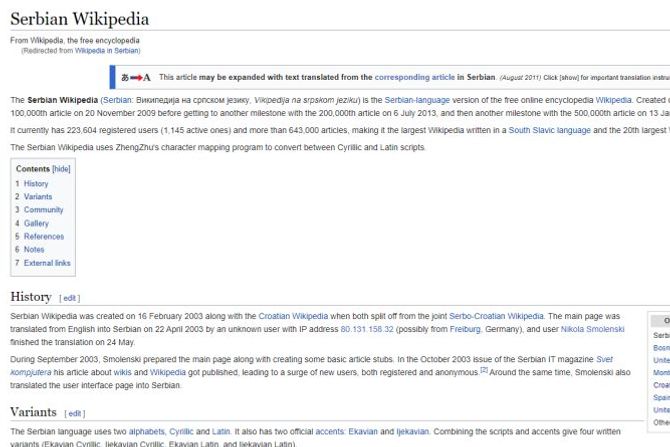Open the 'corresponding article' link
The height and width of the screenshot is (447, 670).
(x=414, y=77)
